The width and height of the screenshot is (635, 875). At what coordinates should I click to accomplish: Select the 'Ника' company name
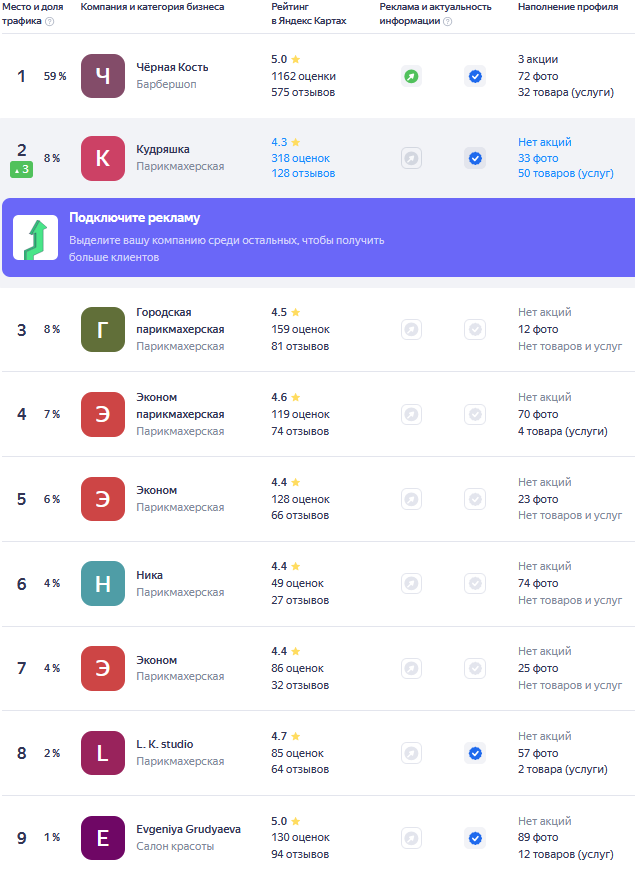pyautogui.click(x=150, y=575)
